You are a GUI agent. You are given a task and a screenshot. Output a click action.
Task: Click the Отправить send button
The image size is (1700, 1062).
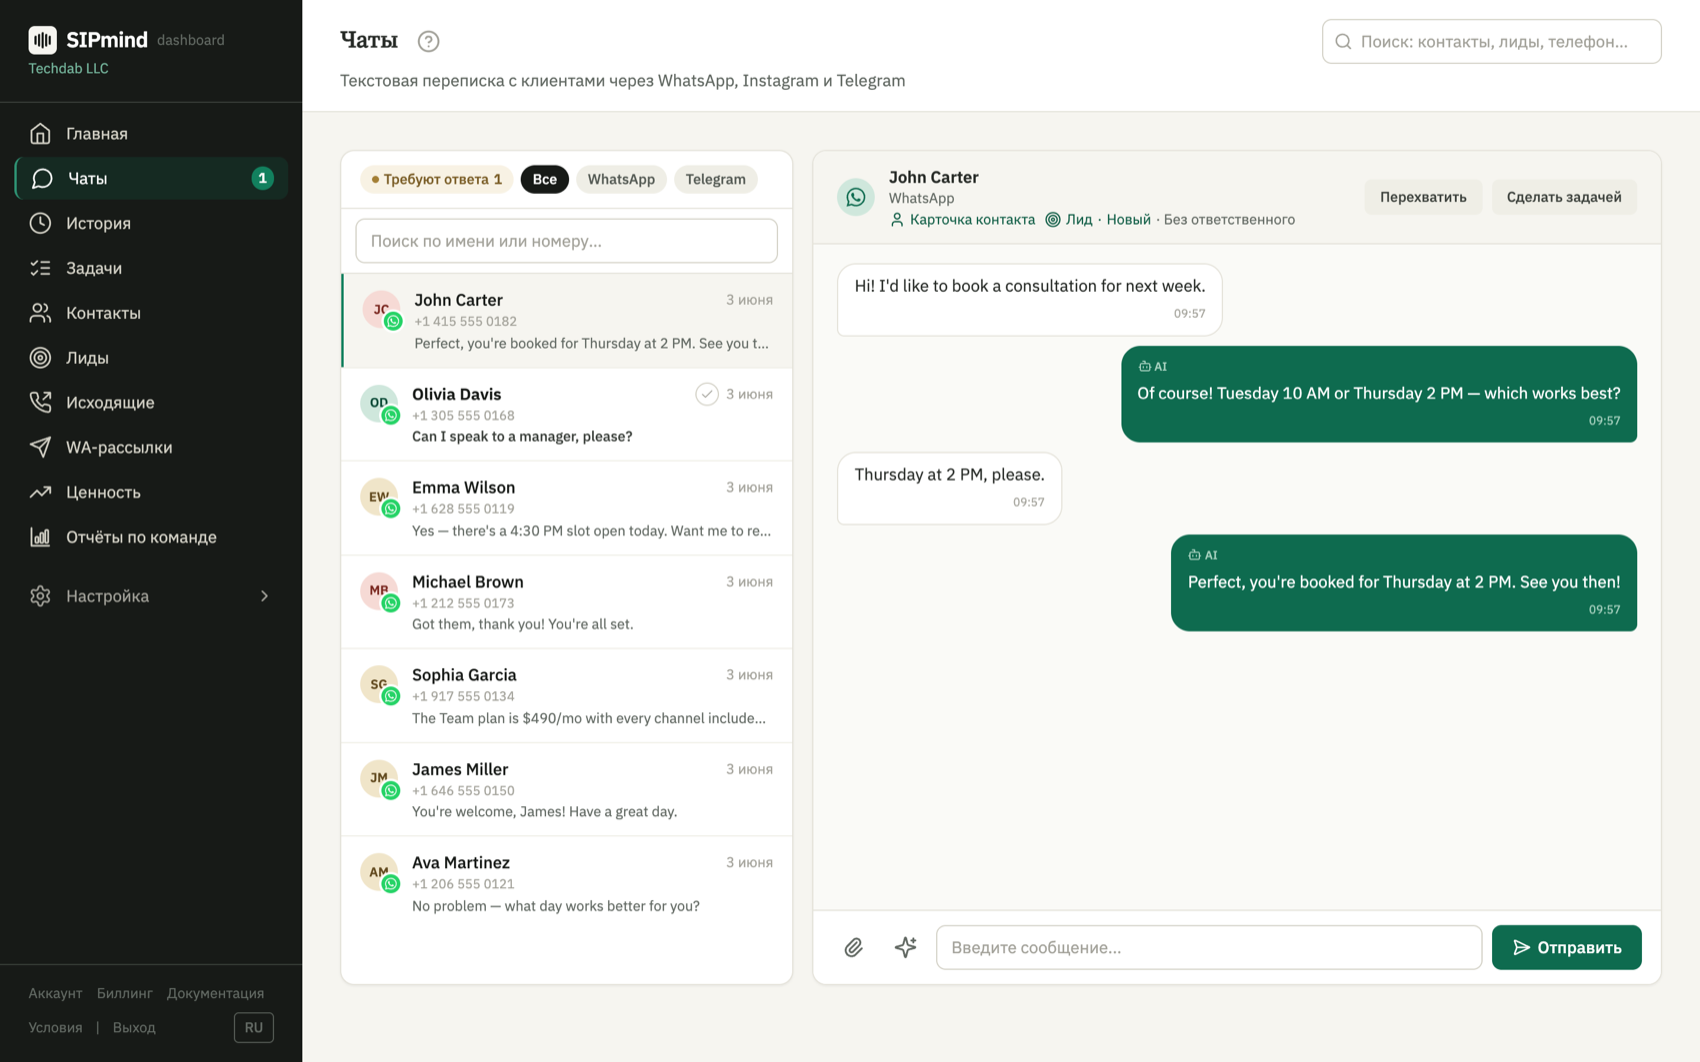point(1566,947)
